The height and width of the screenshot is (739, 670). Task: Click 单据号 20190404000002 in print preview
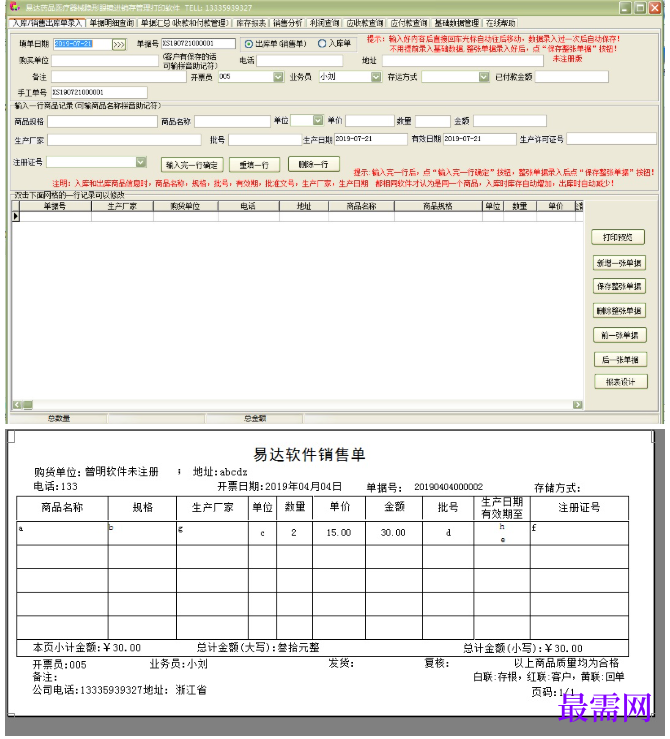point(425,487)
